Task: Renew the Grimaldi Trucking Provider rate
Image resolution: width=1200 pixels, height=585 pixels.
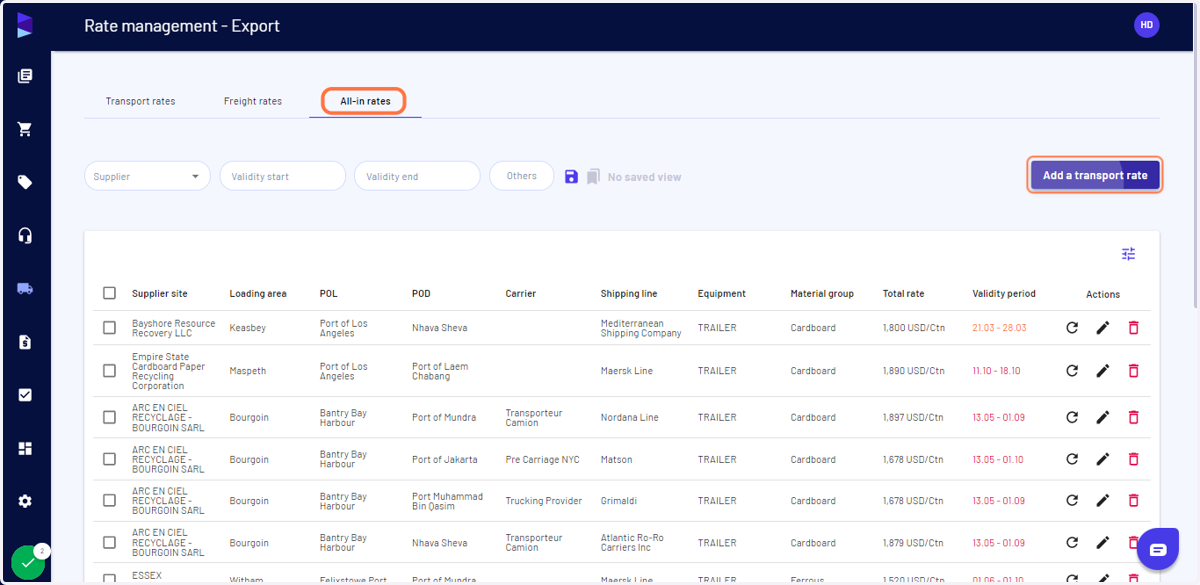Action: click(1072, 500)
